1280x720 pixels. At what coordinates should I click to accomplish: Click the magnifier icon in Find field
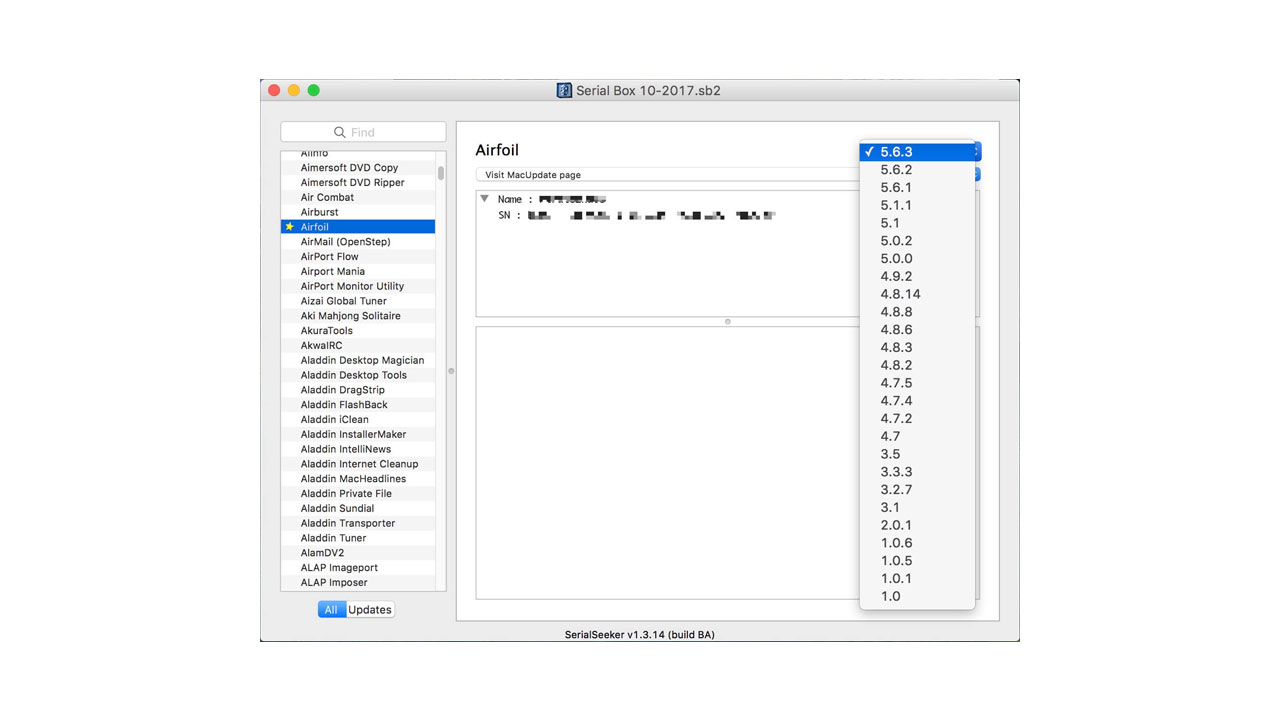340,132
